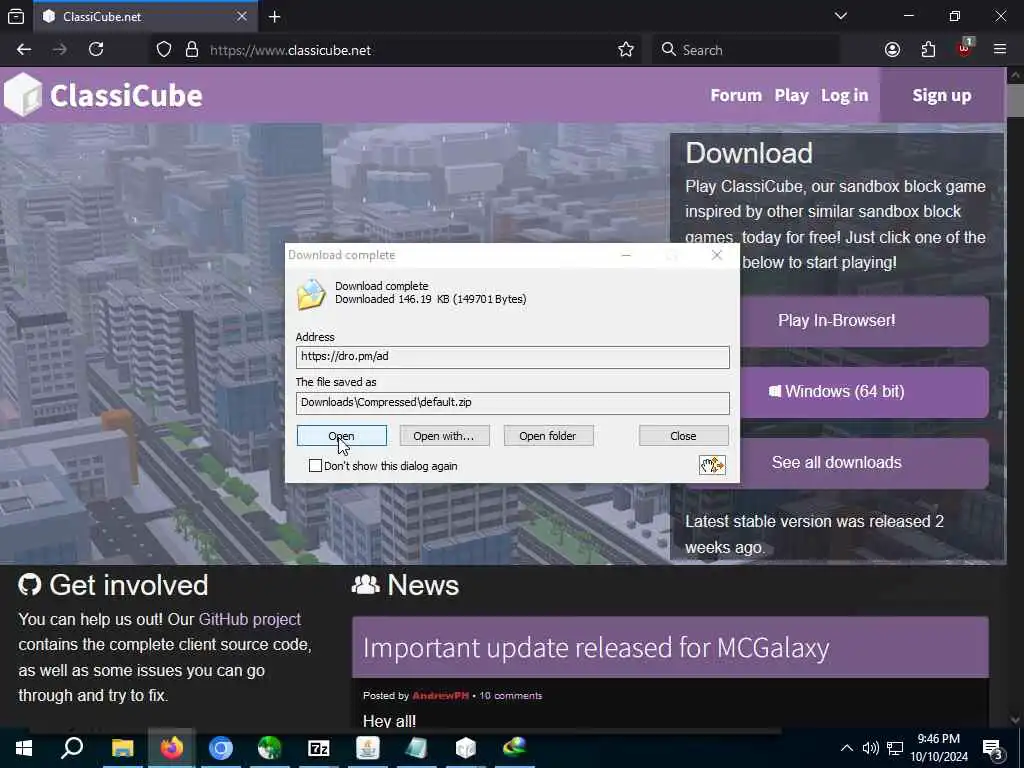The height and width of the screenshot is (768, 1024).
Task: Open the downloaded default.zip file
Action: point(342,436)
